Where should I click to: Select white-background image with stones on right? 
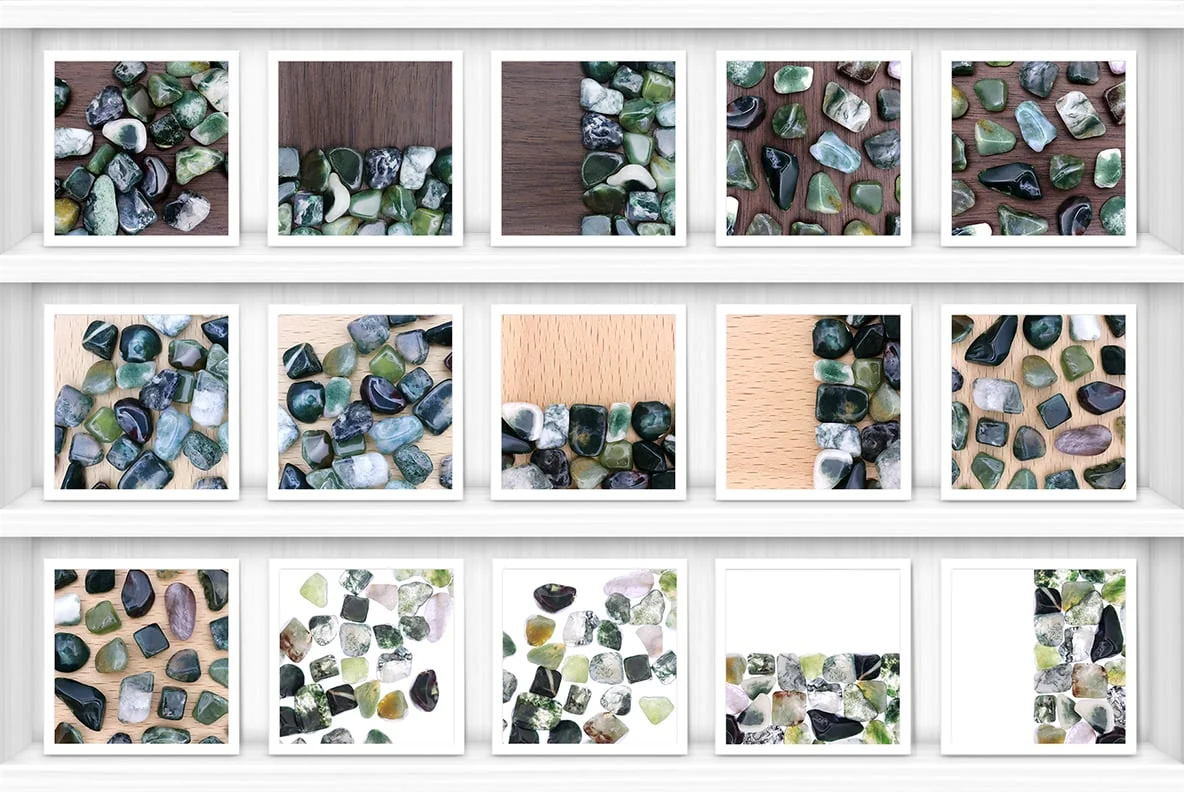click(x=1038, y=656)
